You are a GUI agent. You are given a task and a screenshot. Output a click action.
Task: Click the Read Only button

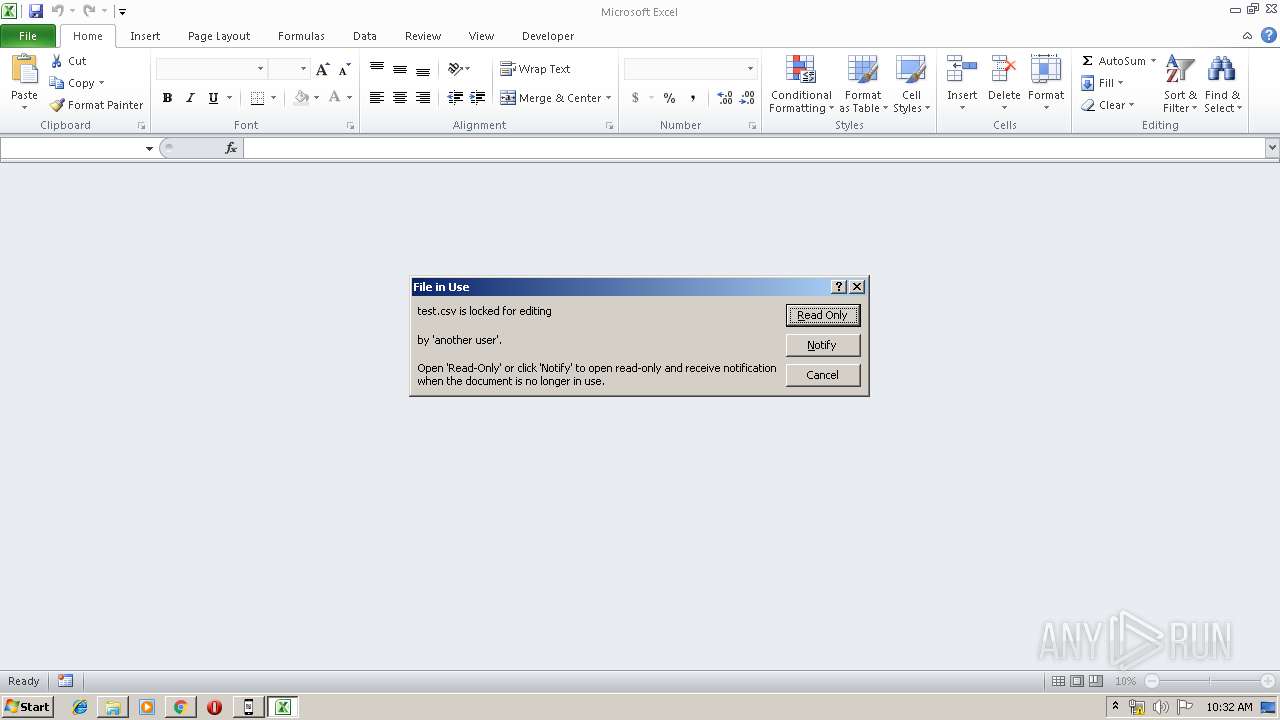822,315
